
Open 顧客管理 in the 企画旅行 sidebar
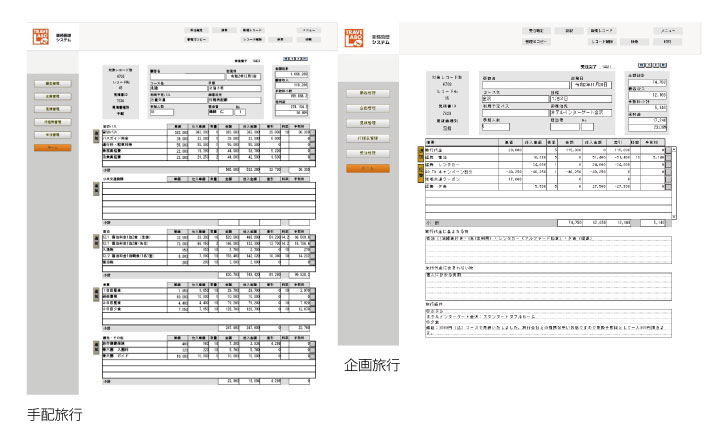[x=366, y=92]
